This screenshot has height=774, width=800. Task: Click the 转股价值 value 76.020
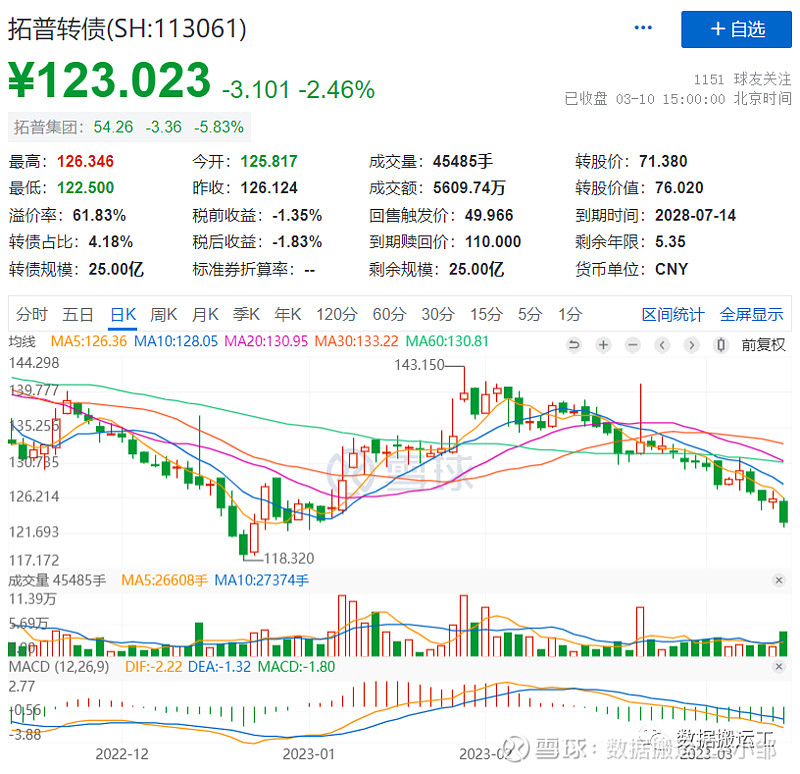point(679,188)
